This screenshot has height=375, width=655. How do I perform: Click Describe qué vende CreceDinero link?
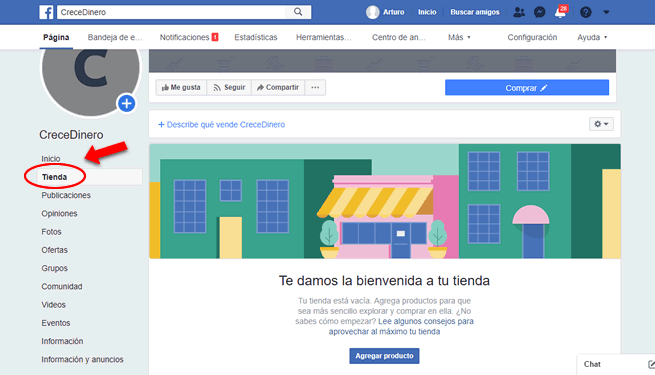[222, 124]
